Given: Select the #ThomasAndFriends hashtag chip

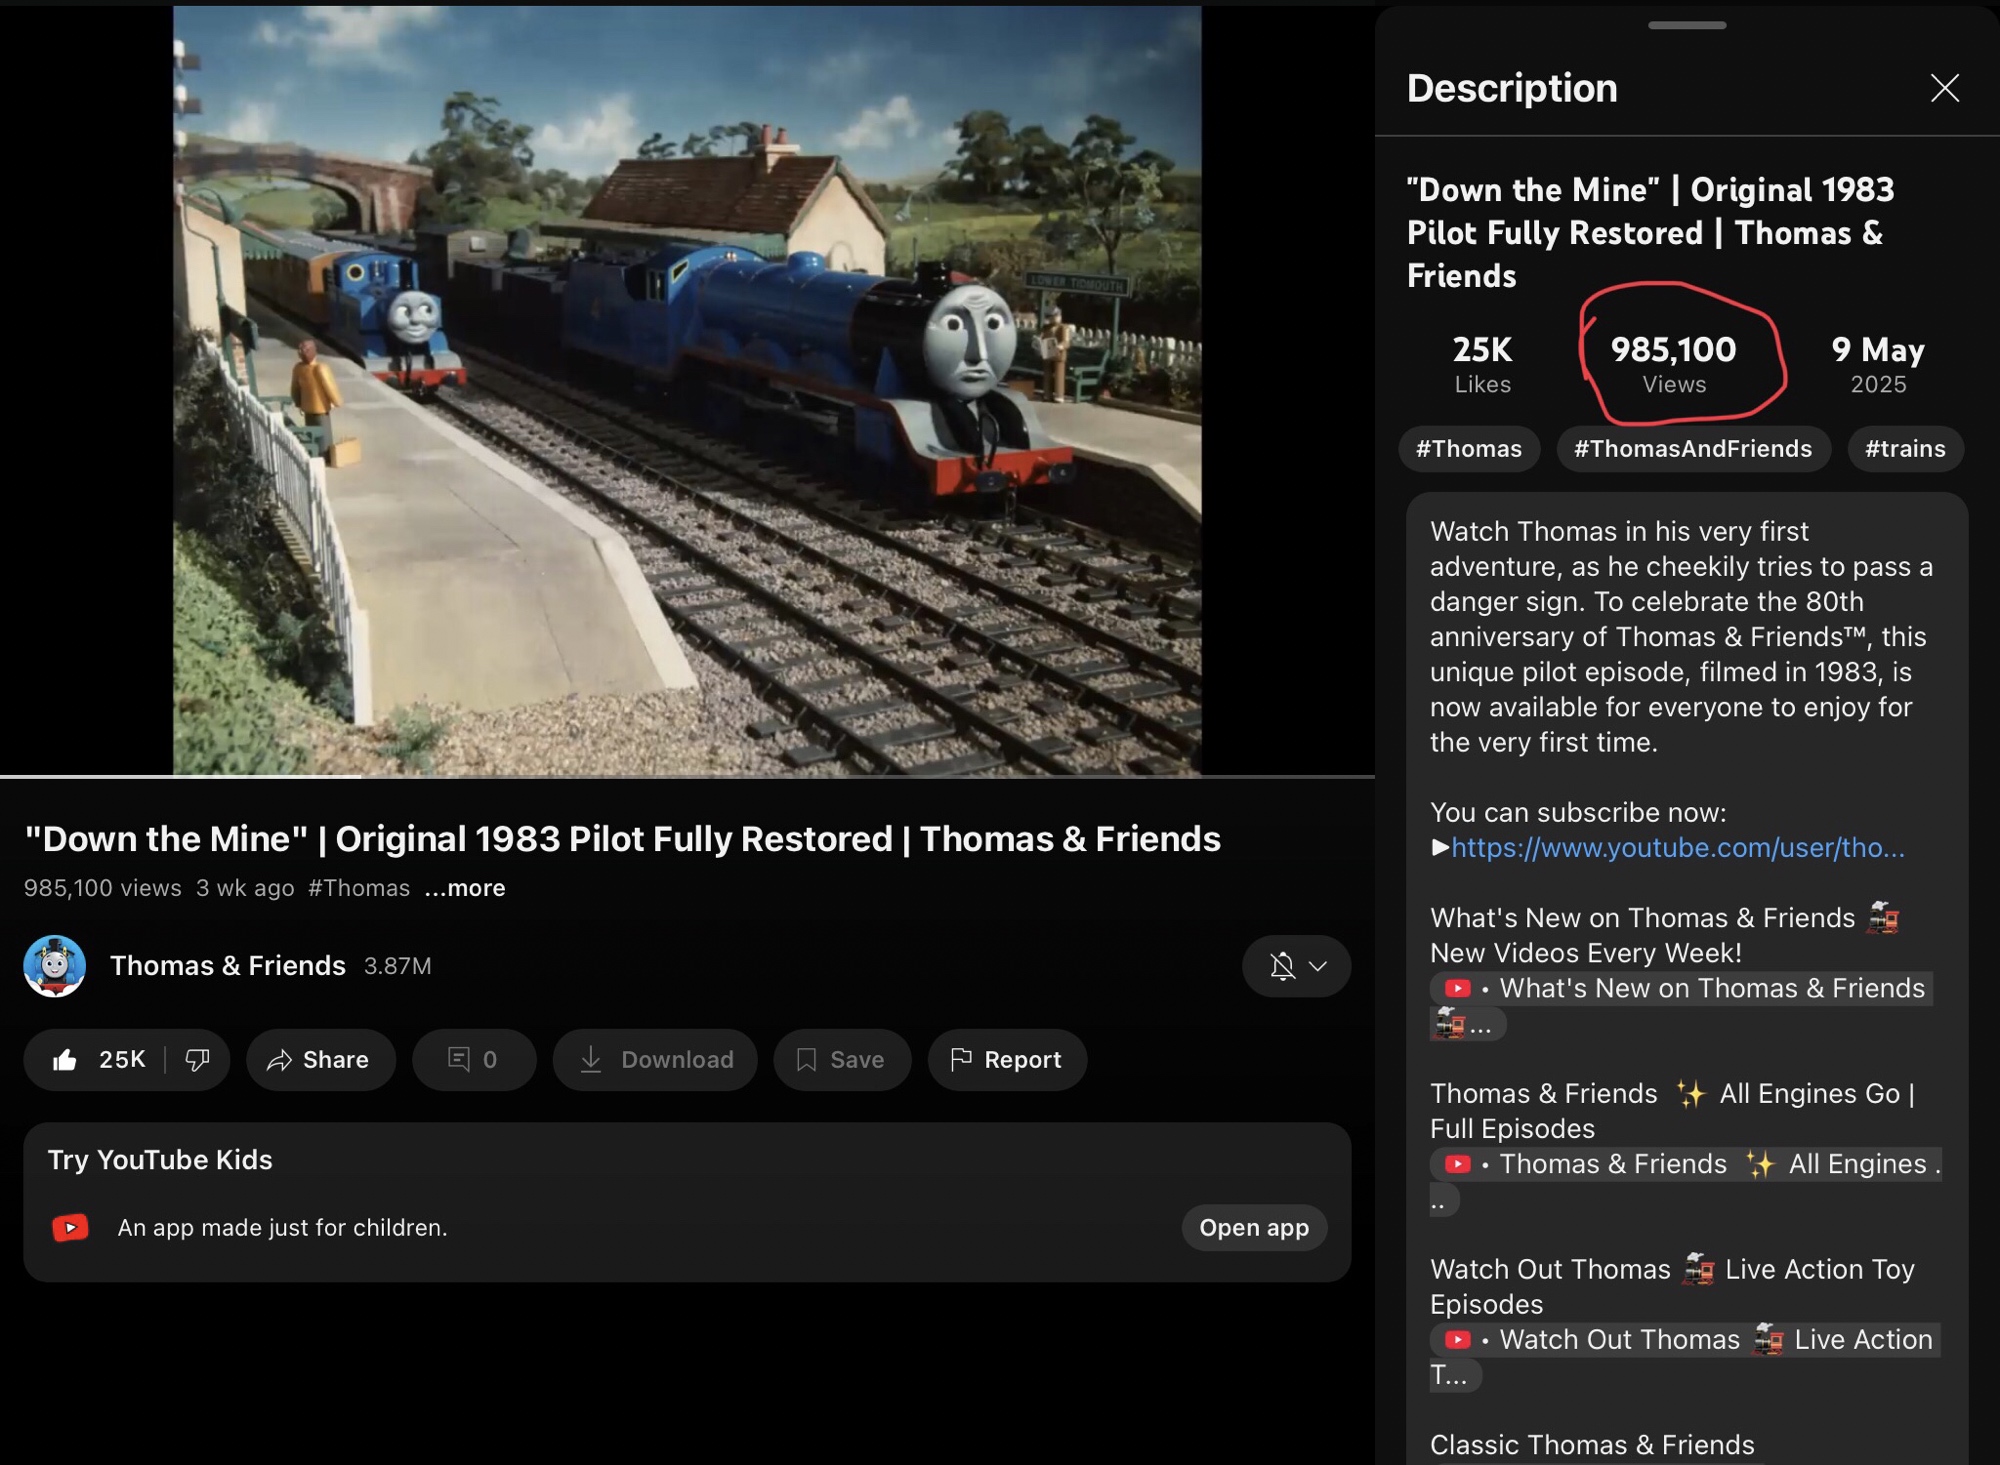Looking at the screenshot, I should 1692,449.
